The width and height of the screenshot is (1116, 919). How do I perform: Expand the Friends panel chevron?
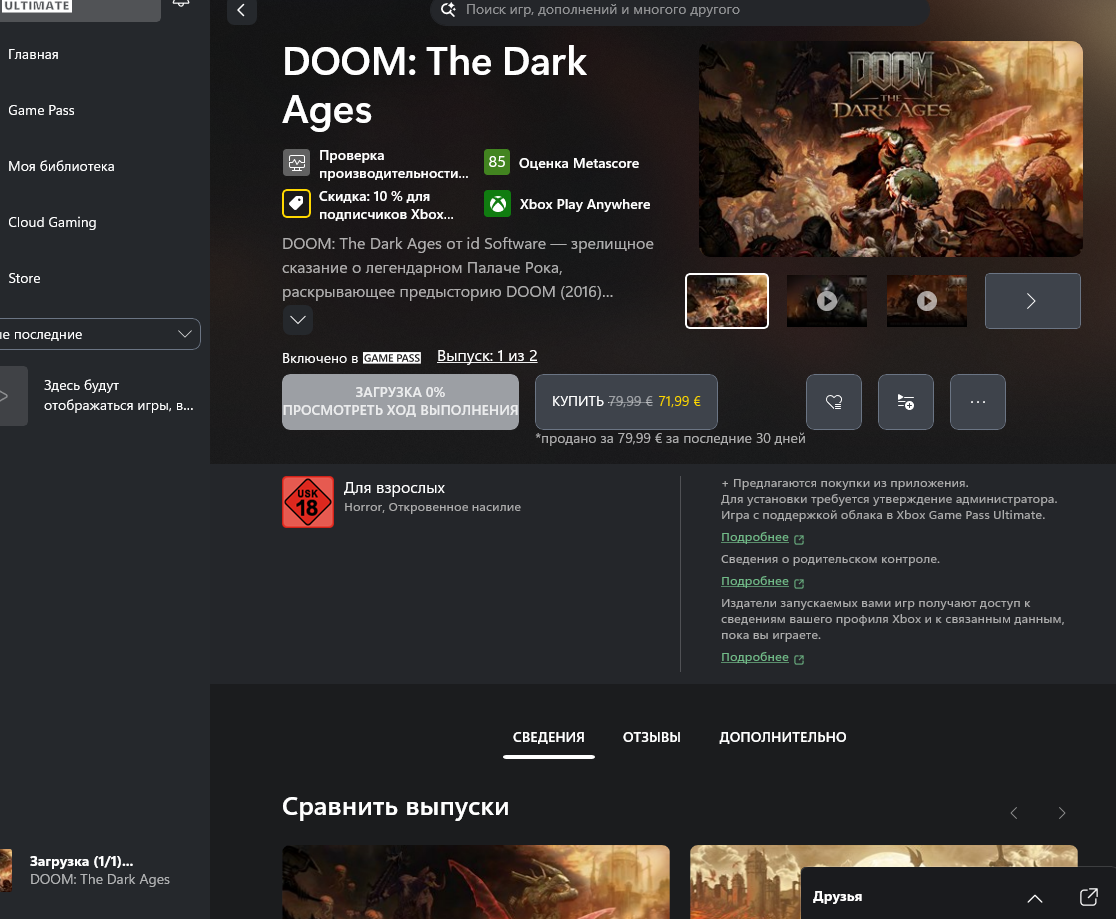(1035, 898)
